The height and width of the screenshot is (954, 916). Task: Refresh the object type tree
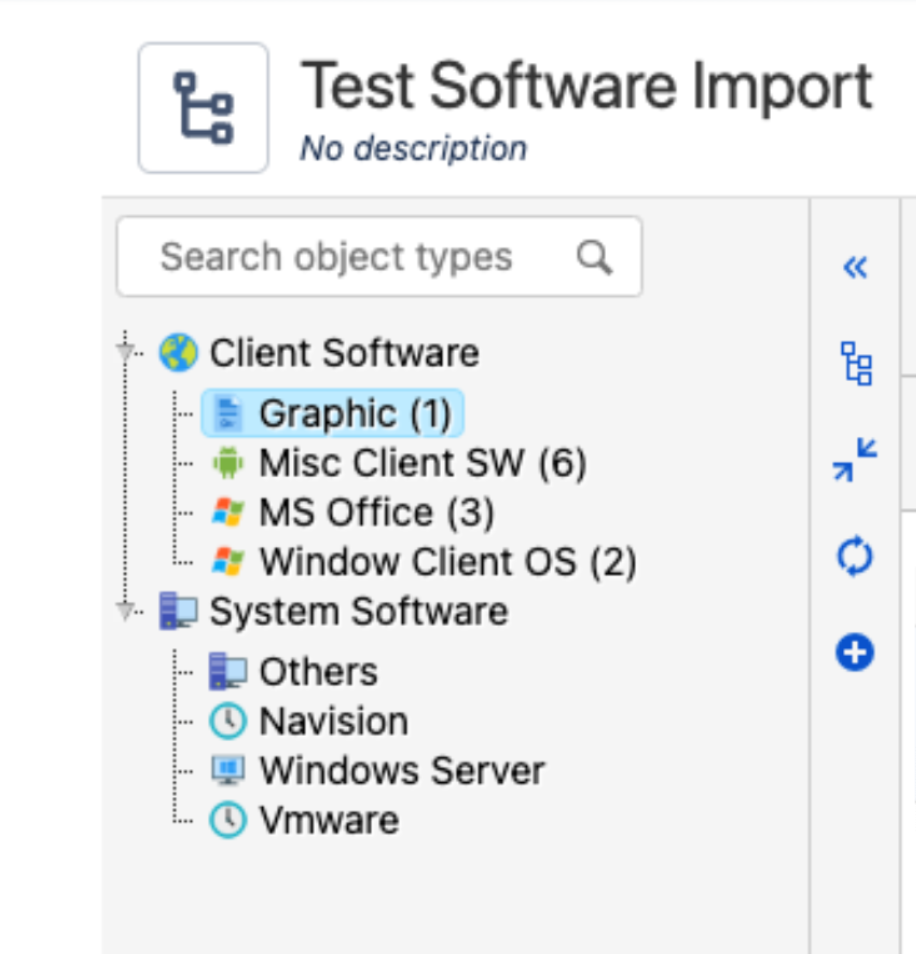[855, 555]
